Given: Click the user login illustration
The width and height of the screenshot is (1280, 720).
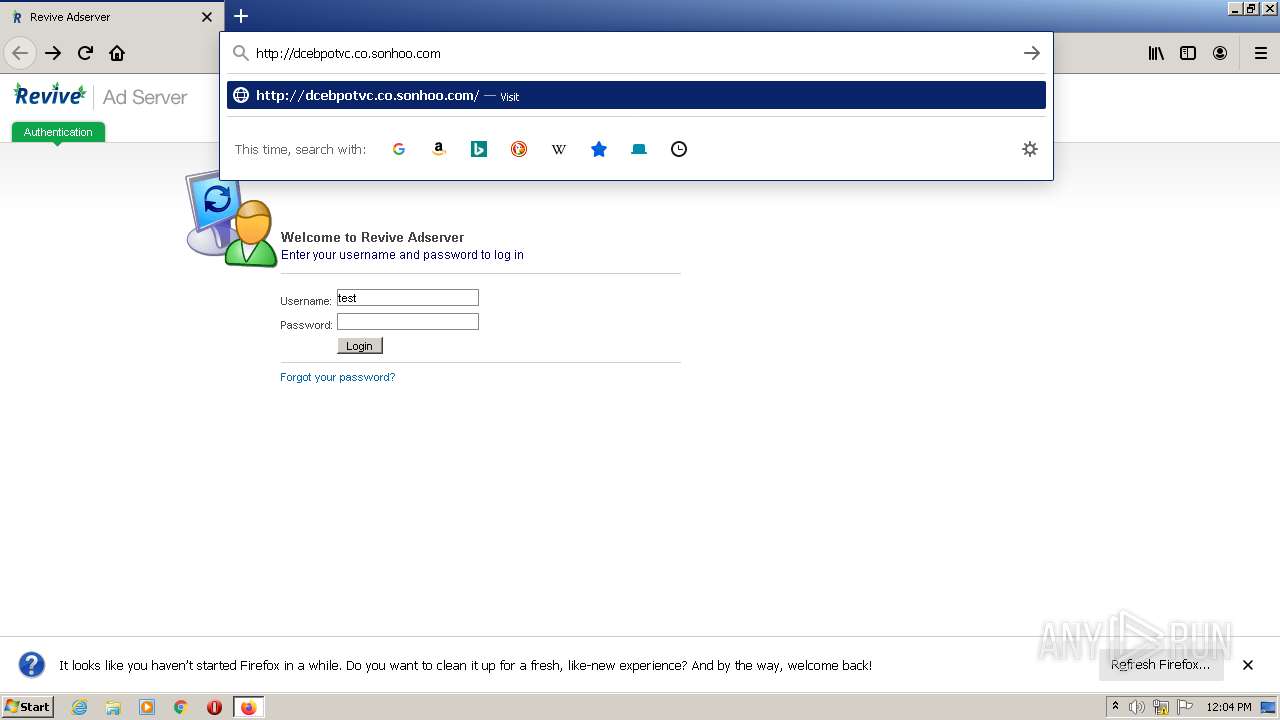Looking at the screenshot, I should 231,220.
